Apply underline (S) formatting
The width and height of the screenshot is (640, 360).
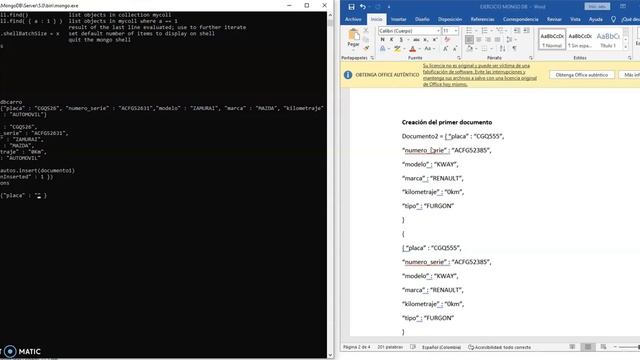pos(401,40)
